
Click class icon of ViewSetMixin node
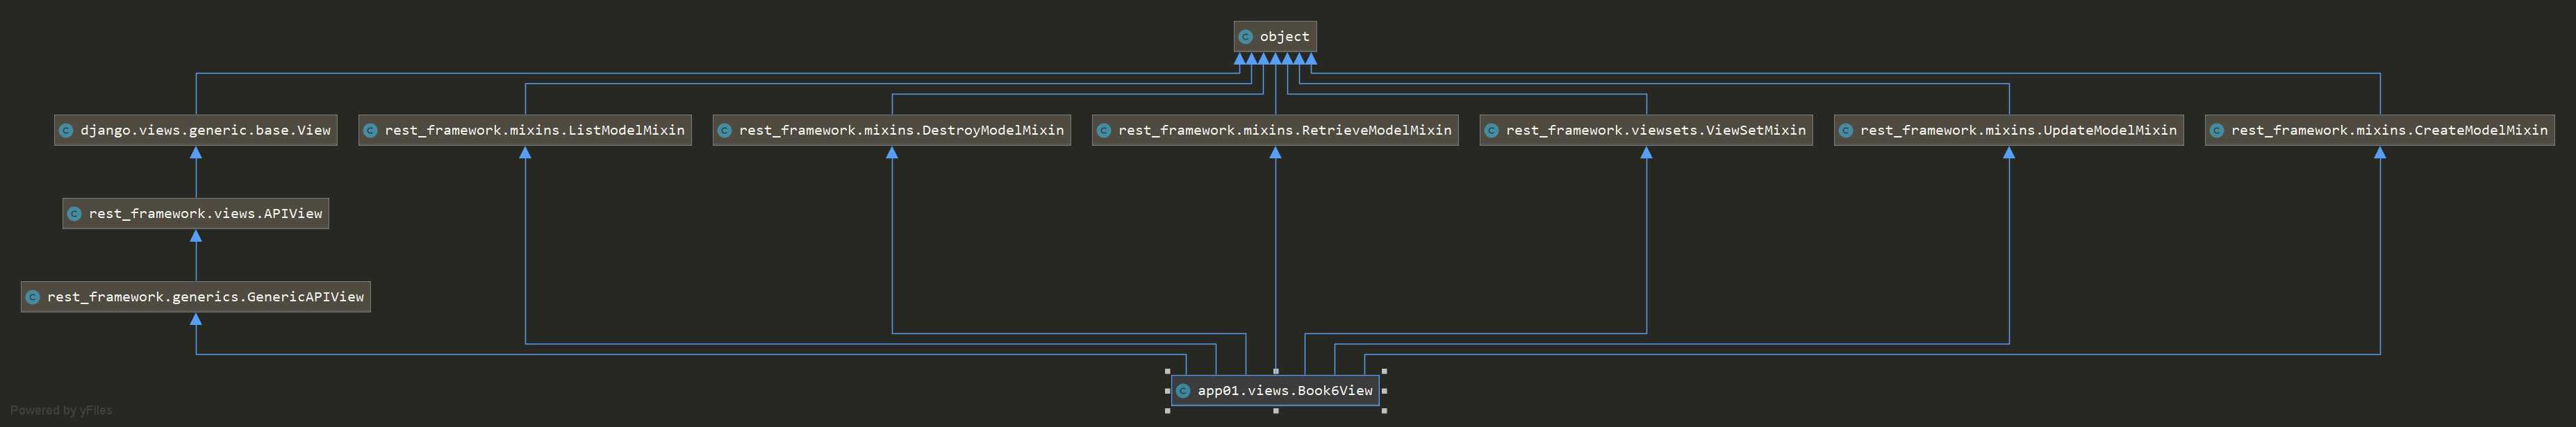1491,130
